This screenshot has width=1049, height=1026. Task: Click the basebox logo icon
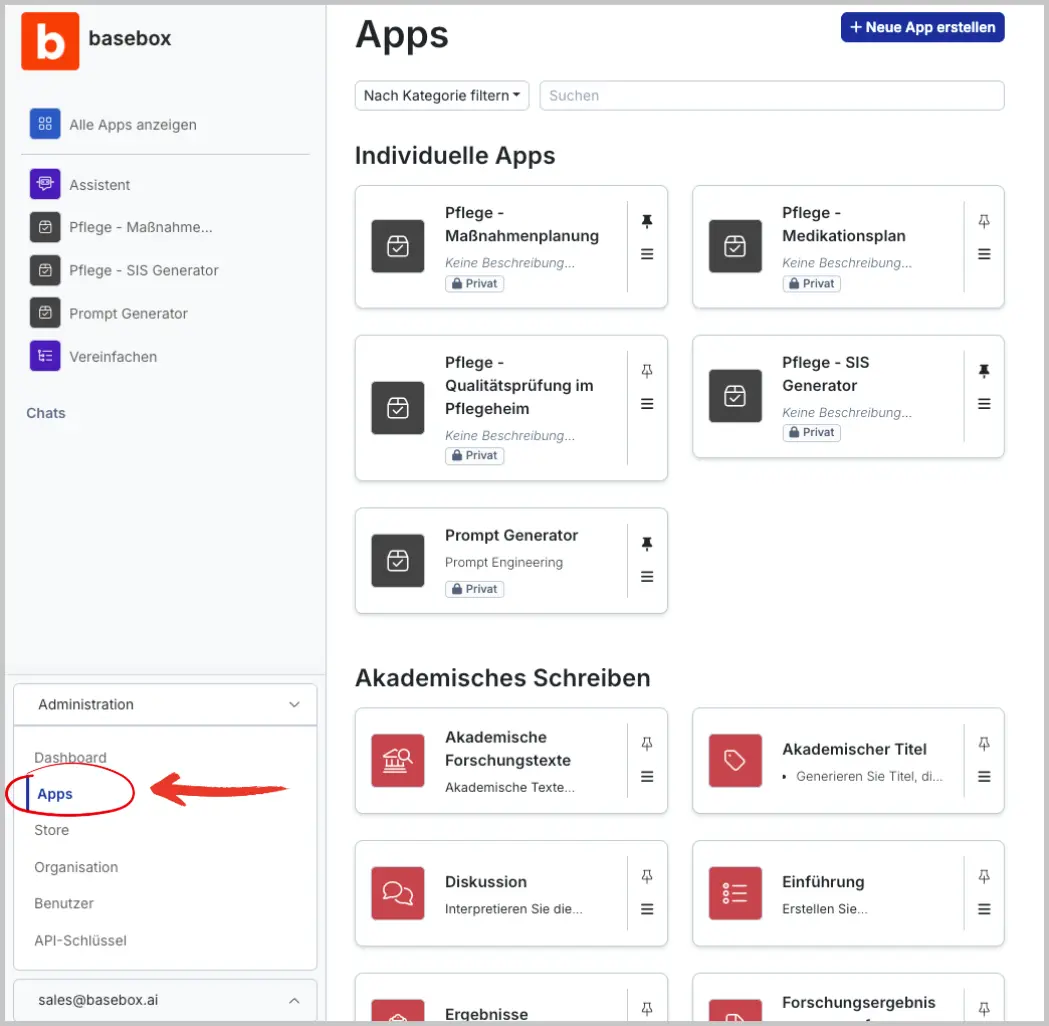(50, 40)
